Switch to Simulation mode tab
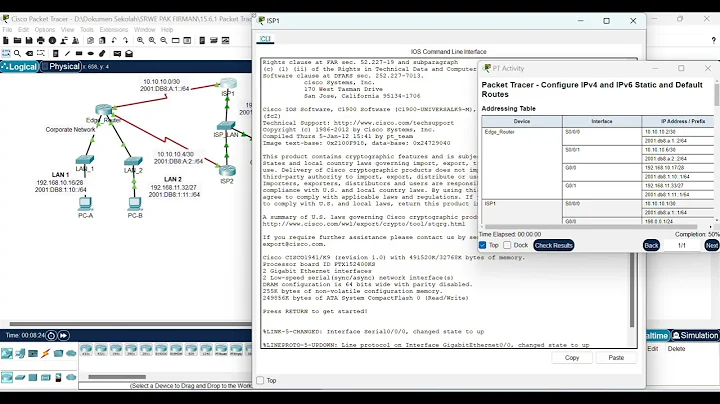This screenshot has height=404, width=720. 695,336
